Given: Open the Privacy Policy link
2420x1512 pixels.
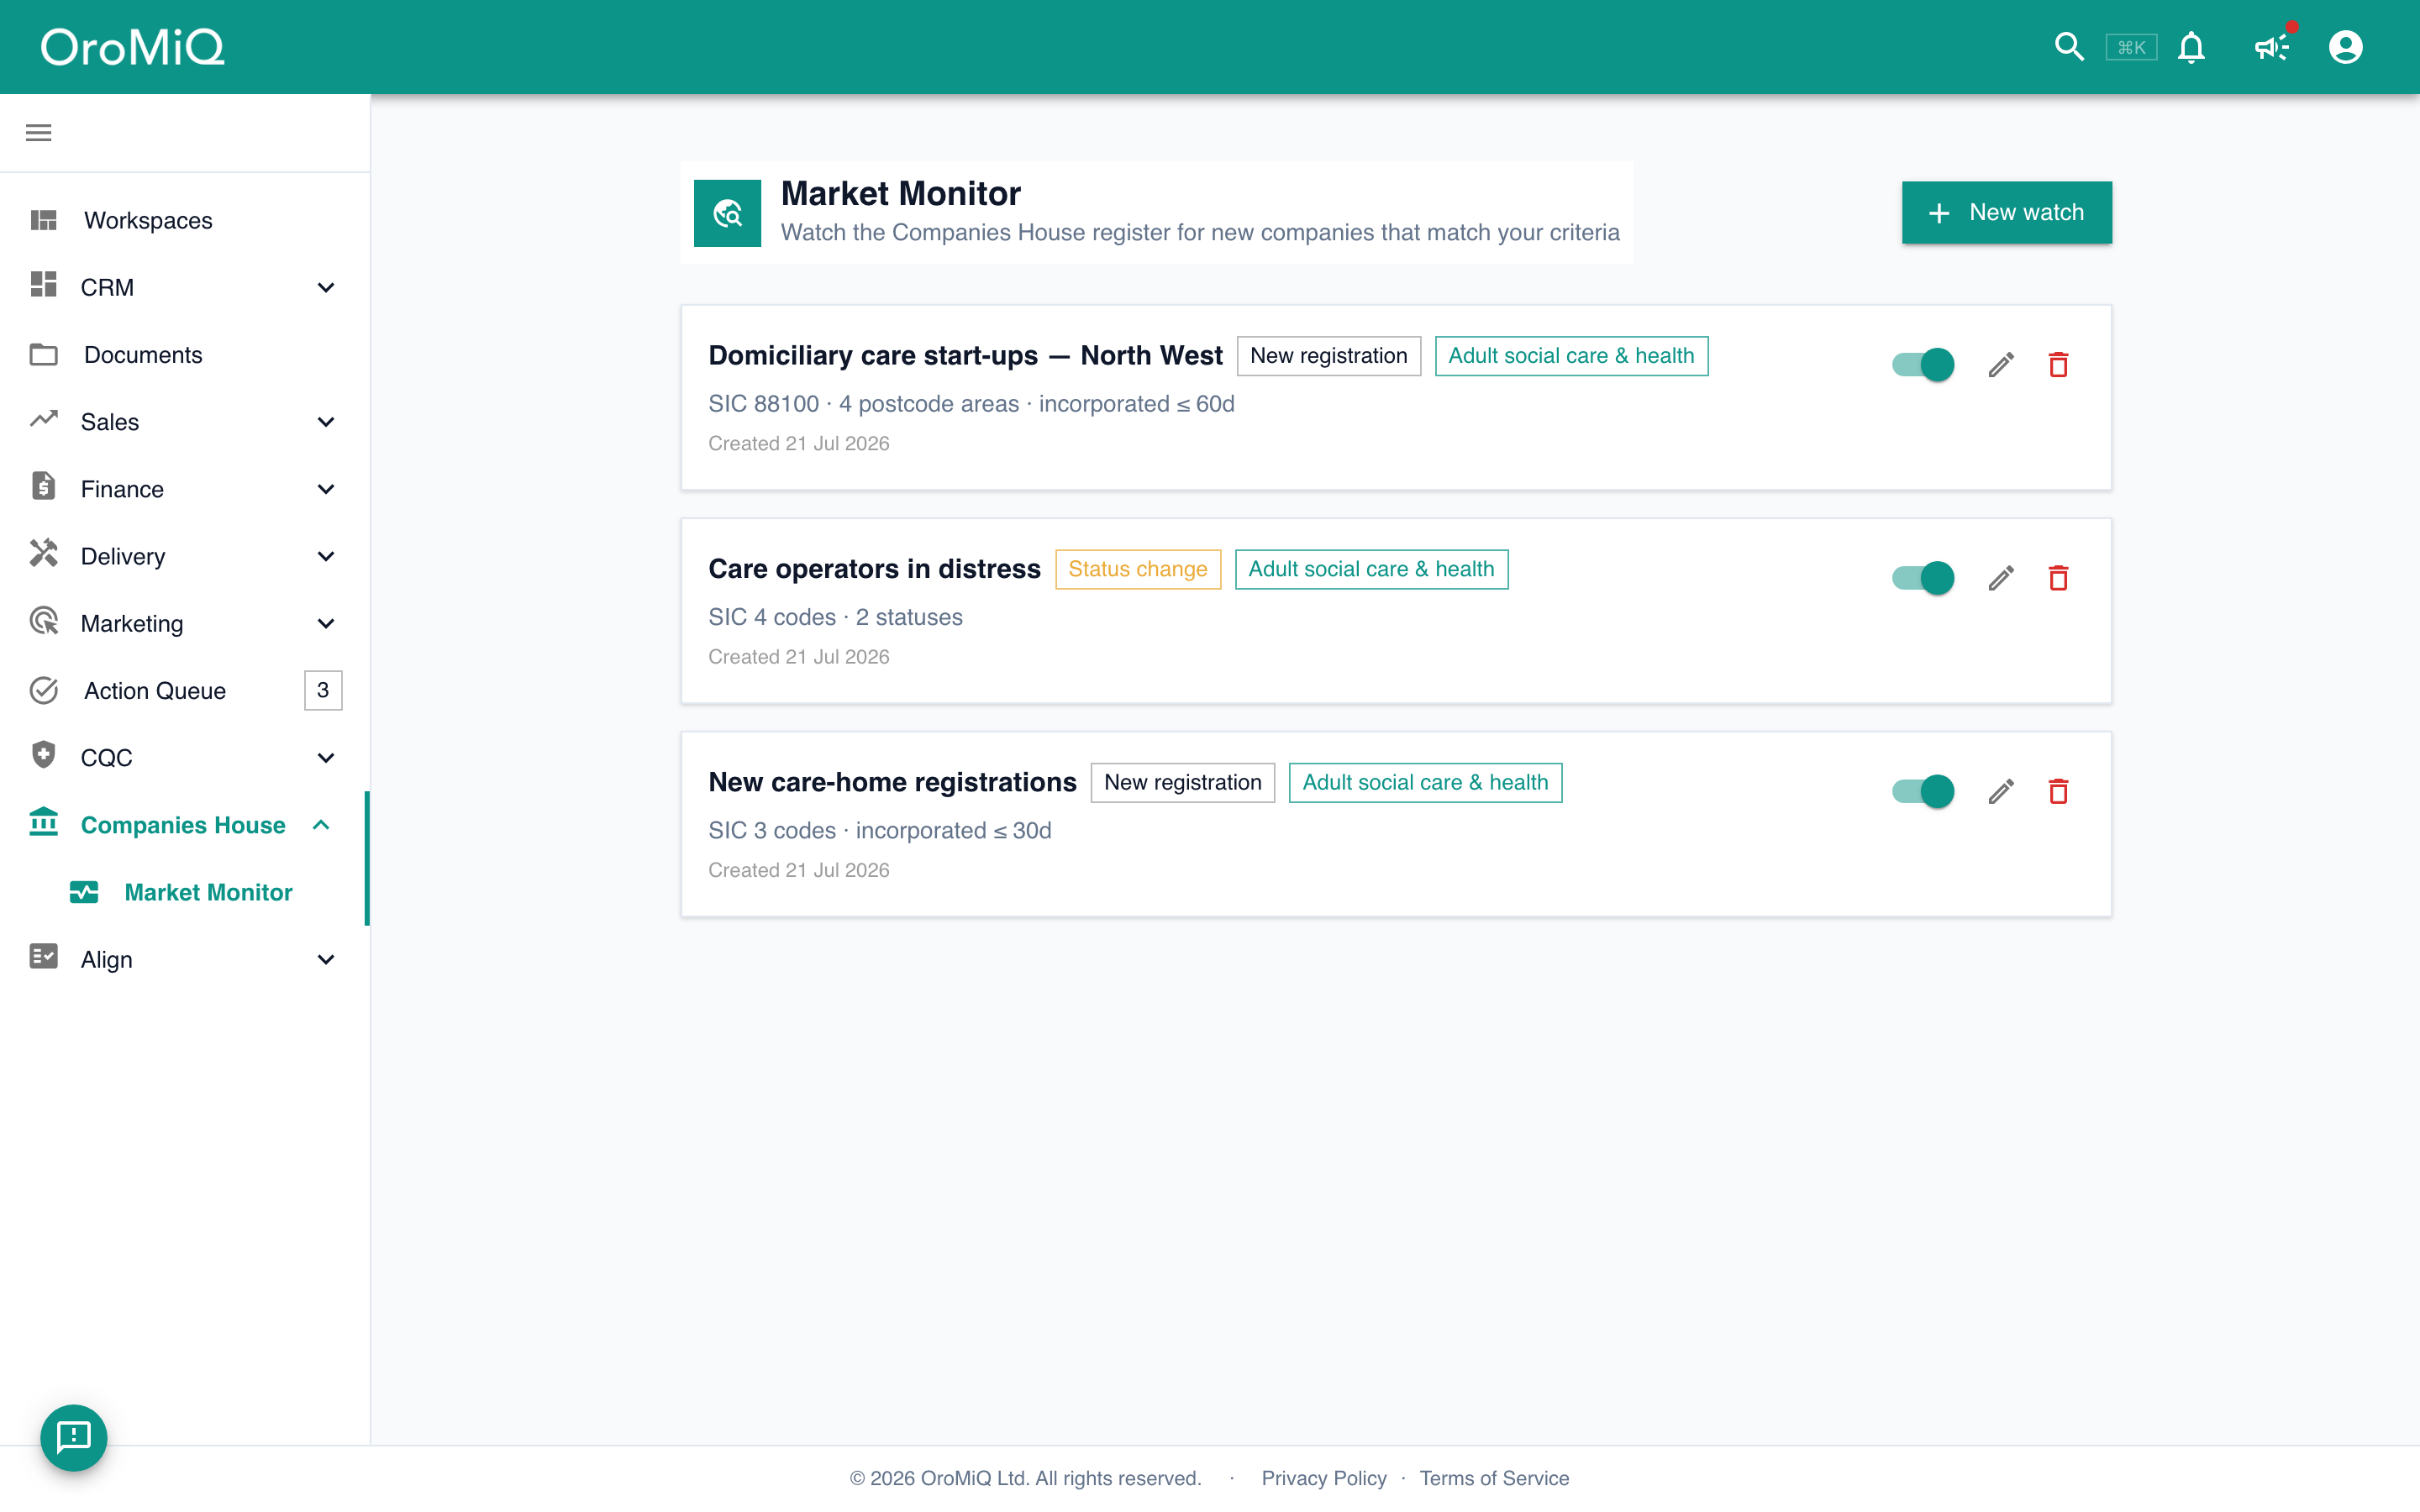Looking at the screenshot, I should pos(1324,1478).
